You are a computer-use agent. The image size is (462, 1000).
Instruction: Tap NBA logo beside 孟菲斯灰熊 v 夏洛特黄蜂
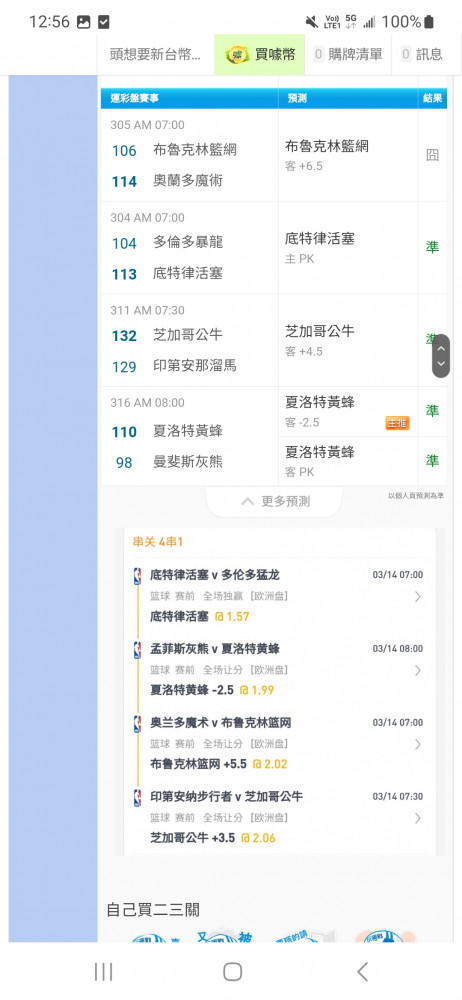(137, 650)
